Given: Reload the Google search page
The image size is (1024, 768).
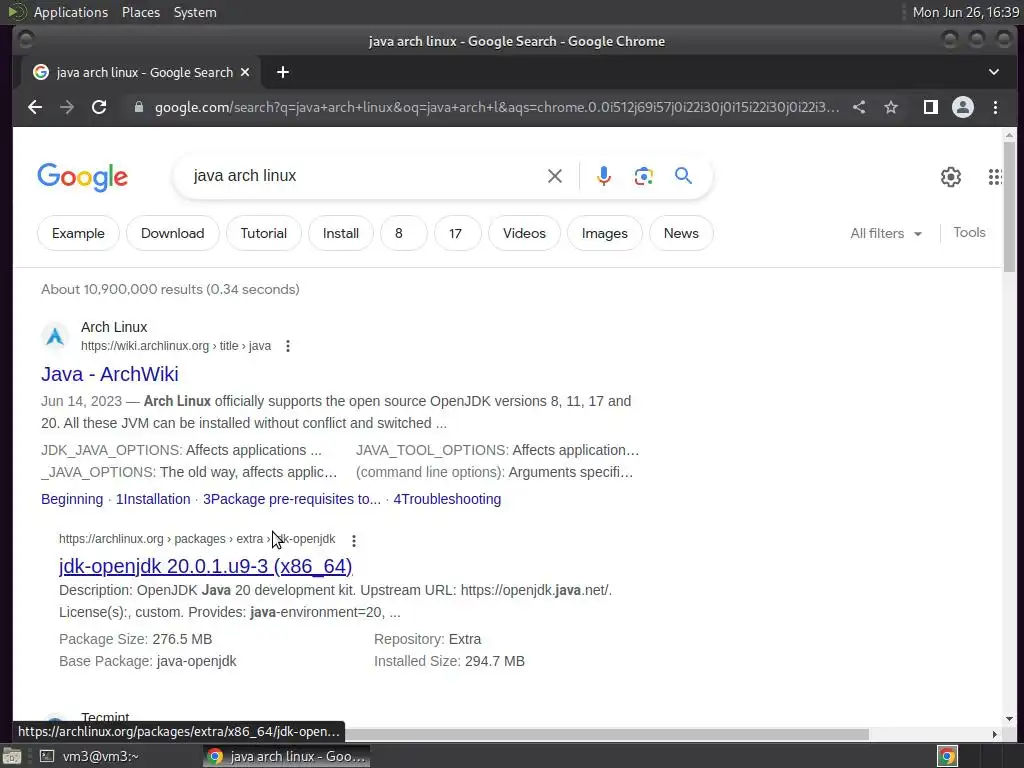Looking at the screenshot, I should click(99, 107).
